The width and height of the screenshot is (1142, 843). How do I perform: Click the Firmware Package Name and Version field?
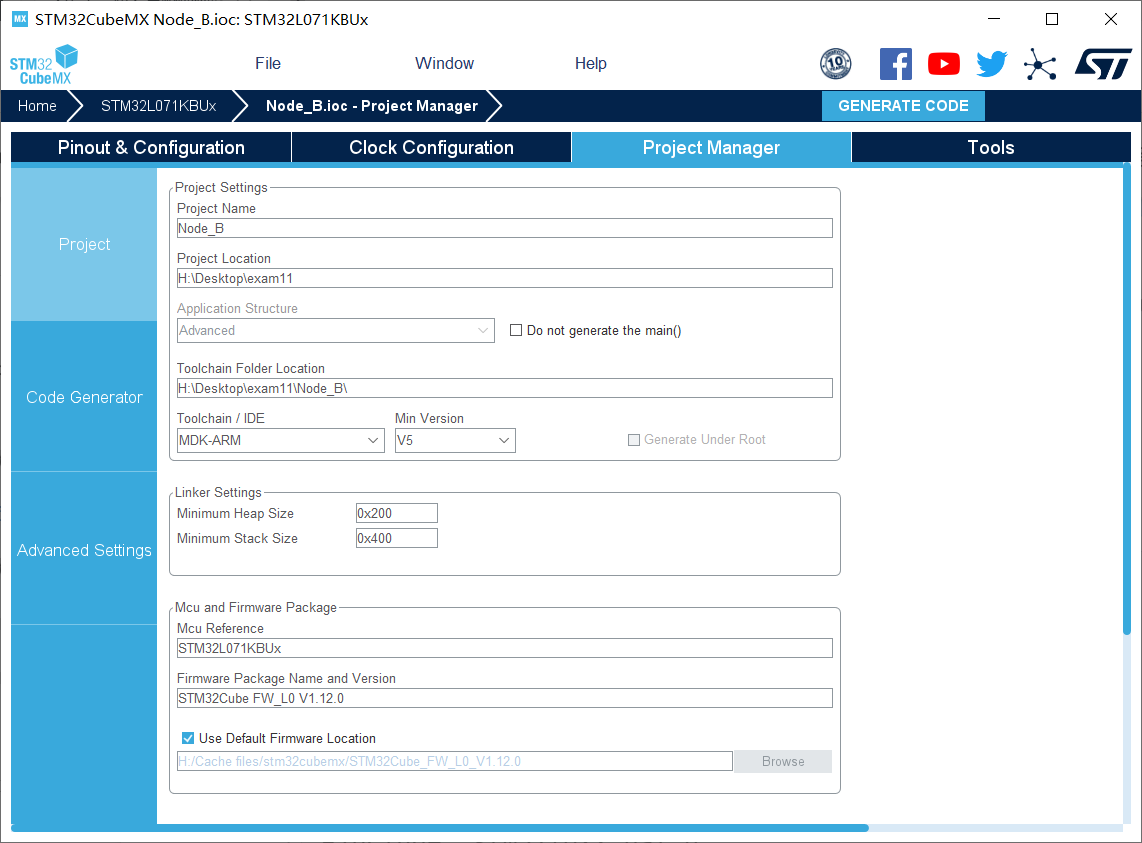505,698
